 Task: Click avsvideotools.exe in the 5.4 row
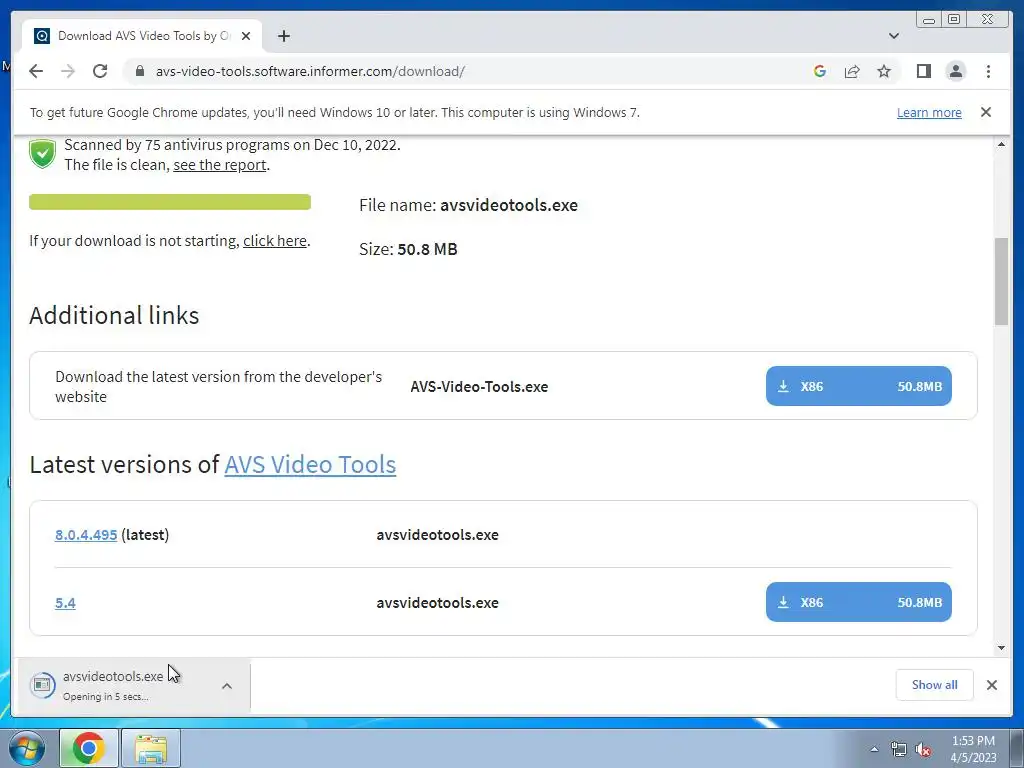coord(438,603)
